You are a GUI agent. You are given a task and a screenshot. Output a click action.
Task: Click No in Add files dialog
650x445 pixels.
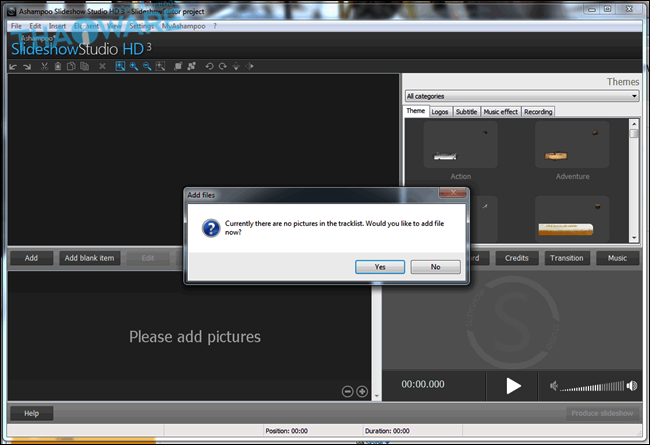(x=435, y=267)
